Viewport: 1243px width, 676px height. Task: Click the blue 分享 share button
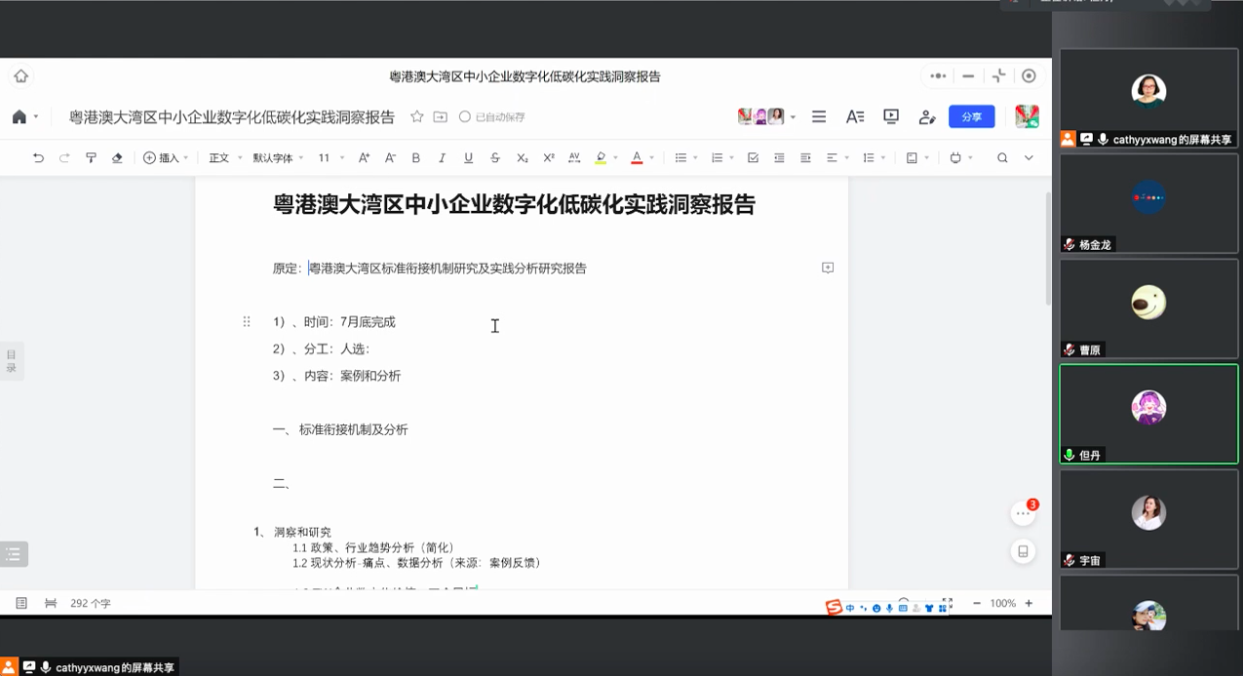(x=971, y=117)
